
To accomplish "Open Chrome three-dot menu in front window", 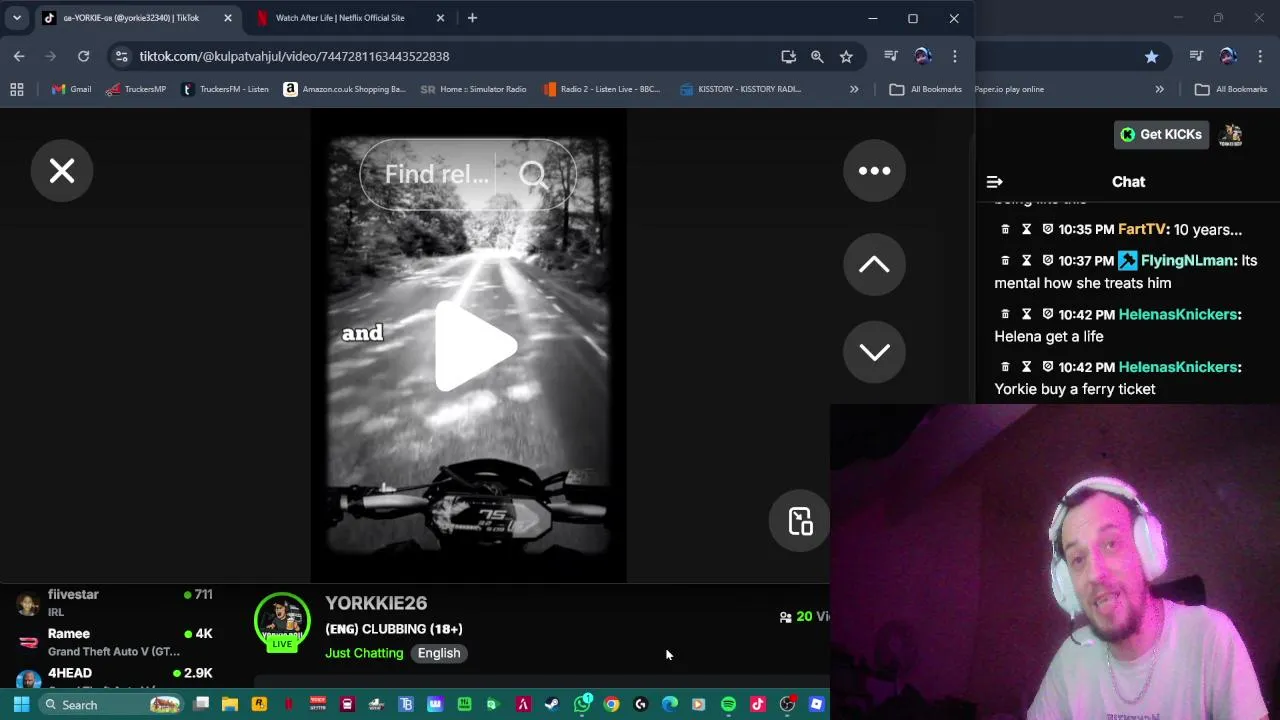I will pos(955,57).
